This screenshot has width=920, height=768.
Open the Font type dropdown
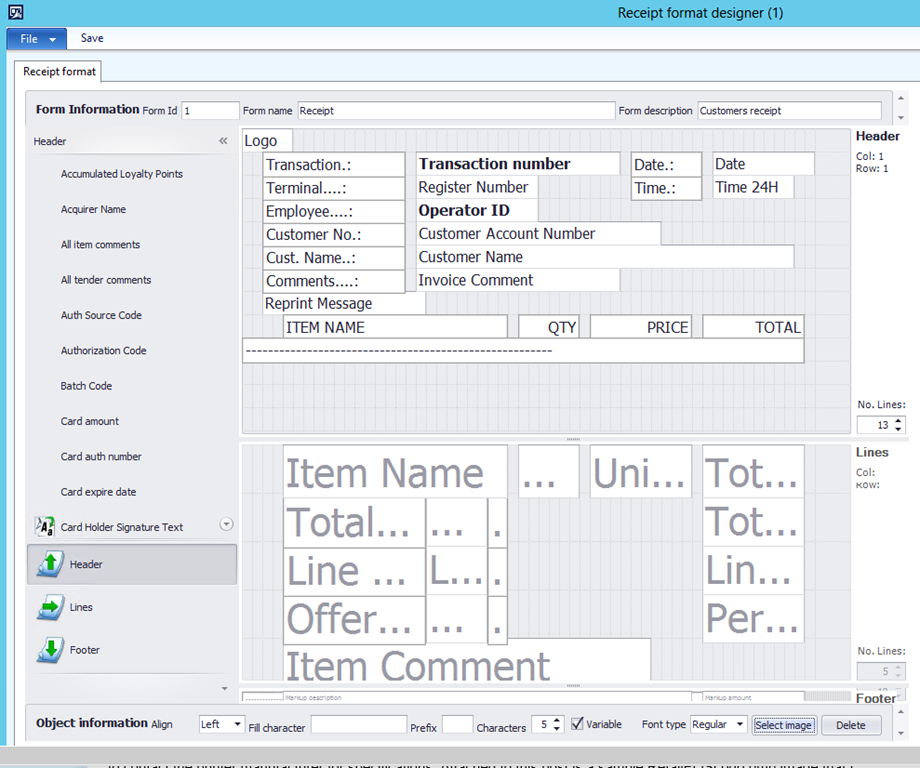(739, 724)
